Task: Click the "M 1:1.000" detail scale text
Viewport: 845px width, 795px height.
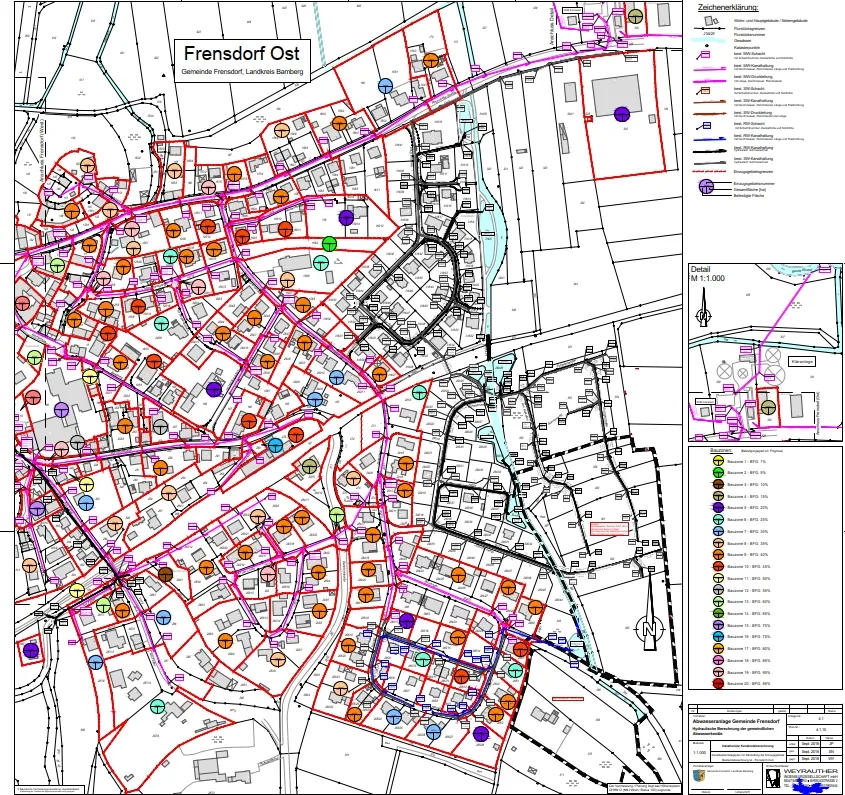Action: click(708, 278)
